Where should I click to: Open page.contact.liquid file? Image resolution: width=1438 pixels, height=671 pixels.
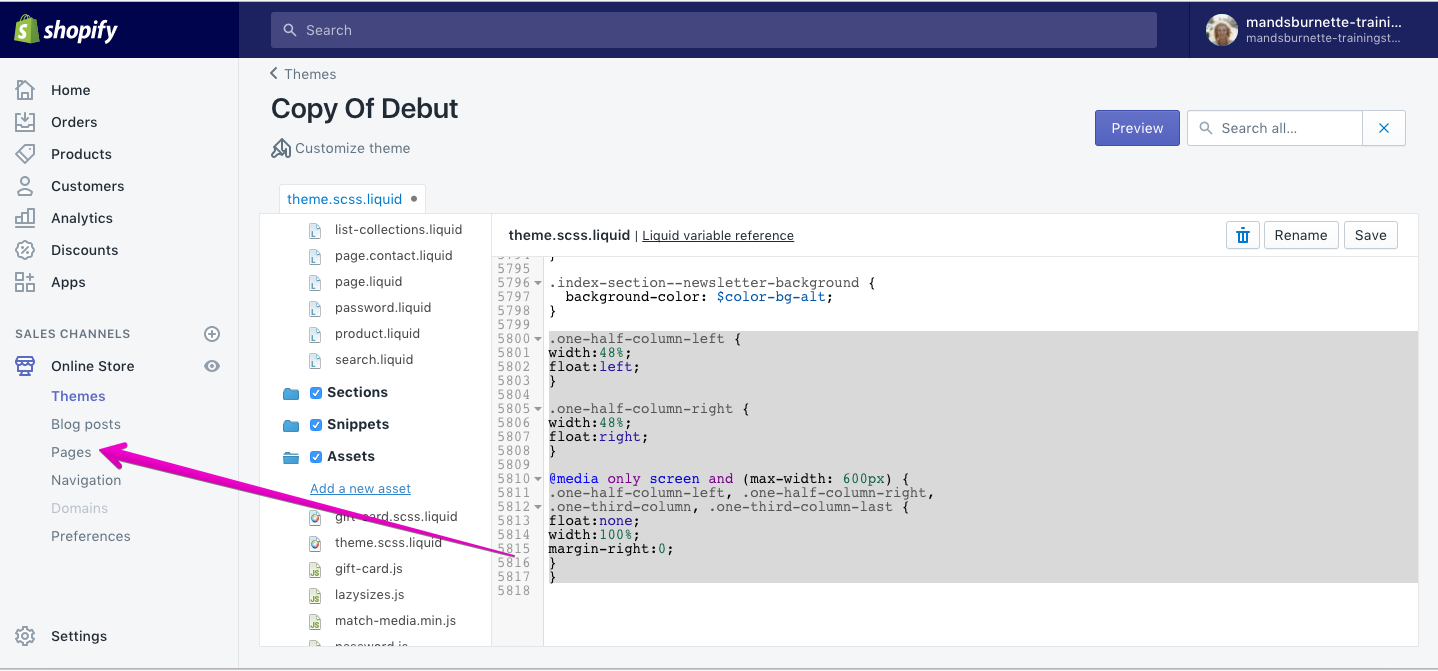coord(394,256)
